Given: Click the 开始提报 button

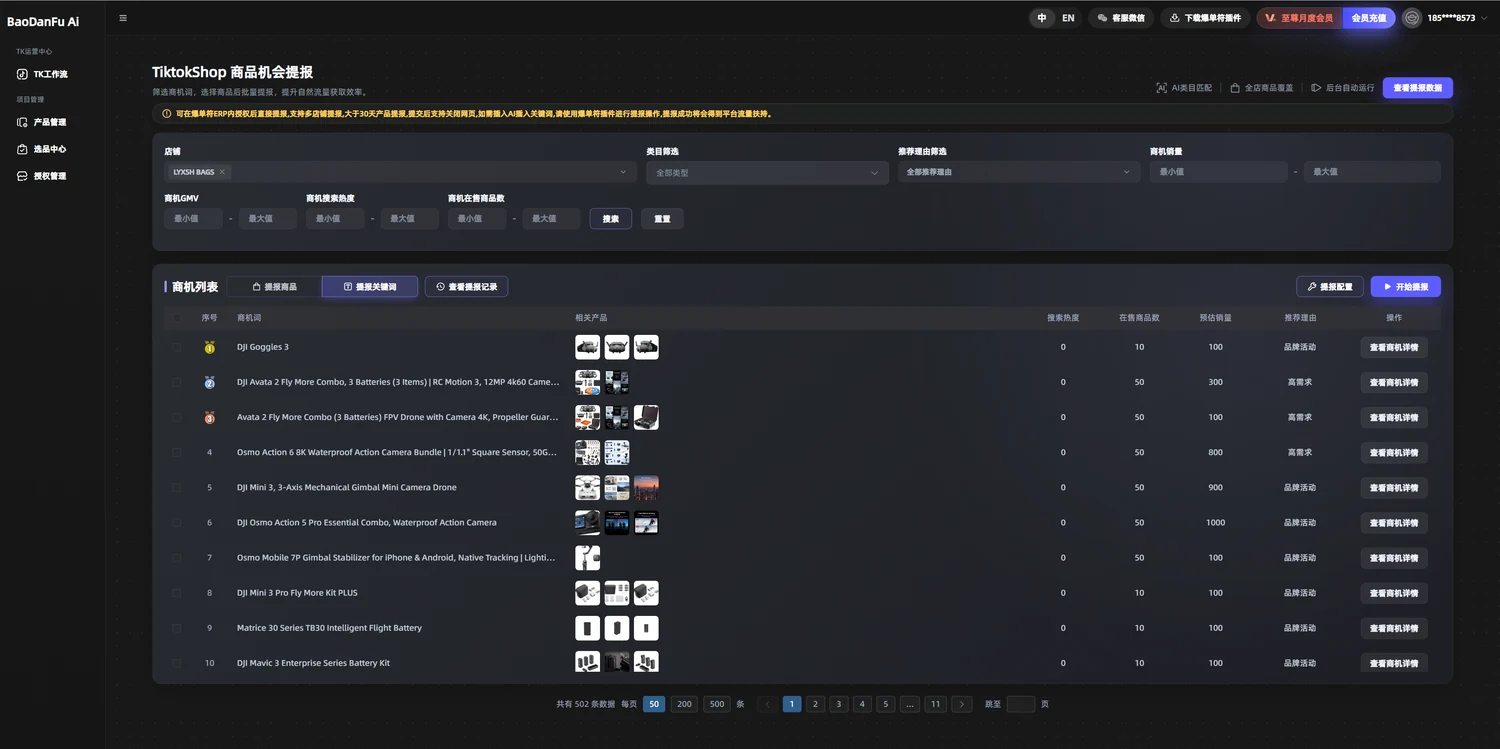Looking at the screenshot, I should pyautogui.click(x=1406, y=287).
